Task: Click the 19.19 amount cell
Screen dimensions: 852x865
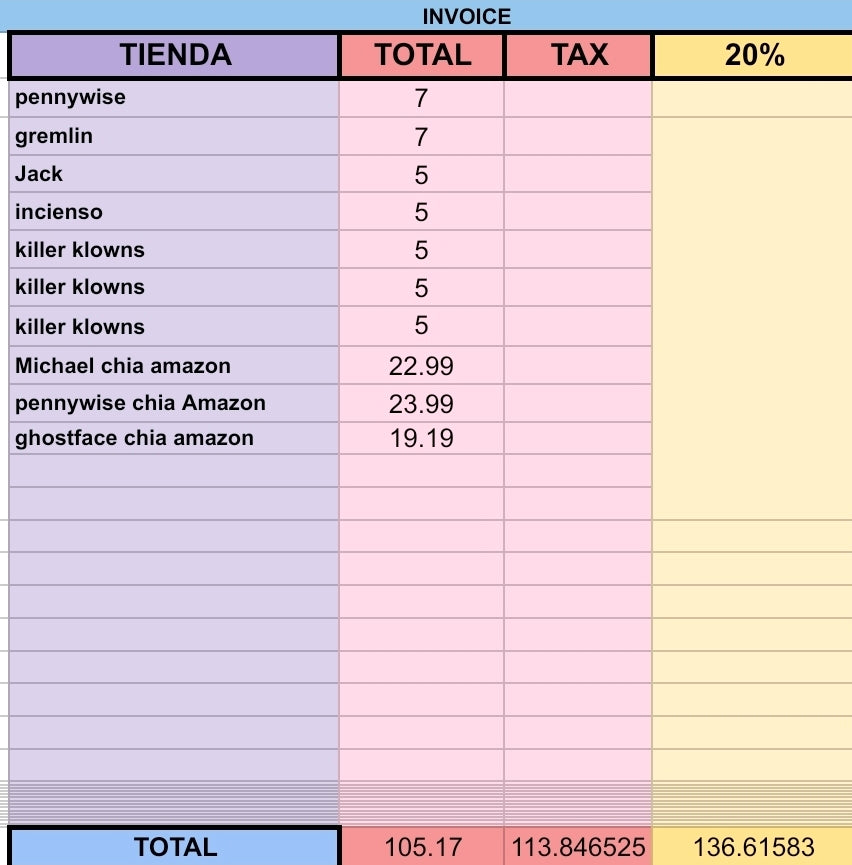Action: click(x=422, y=438)
